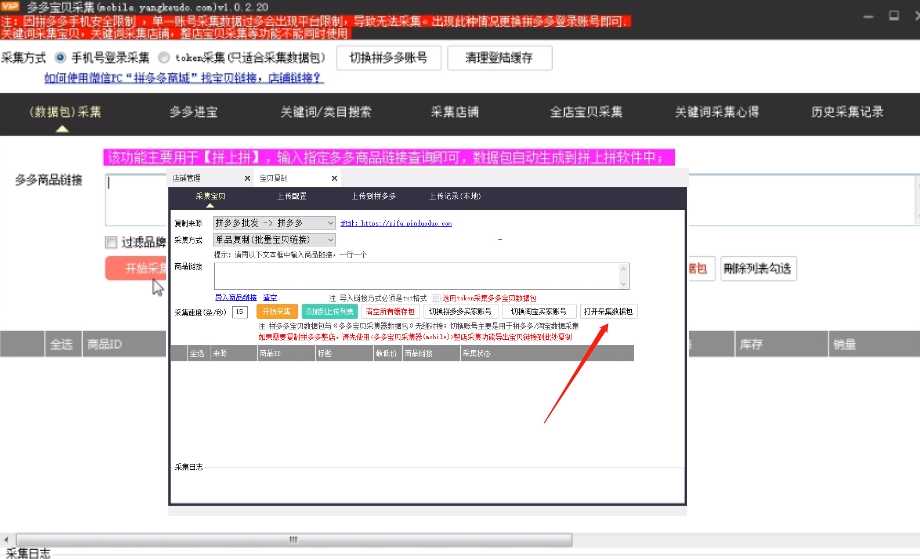Screen dimensions: 920x559
Task: Go to the 全店宝贝采集 tab
Action: [x=586, y=112]
